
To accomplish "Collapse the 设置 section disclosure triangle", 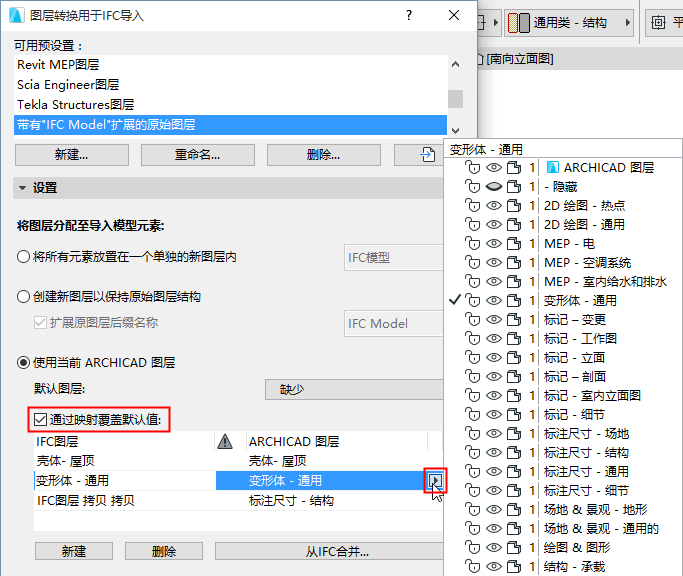I will click(22, 188).
